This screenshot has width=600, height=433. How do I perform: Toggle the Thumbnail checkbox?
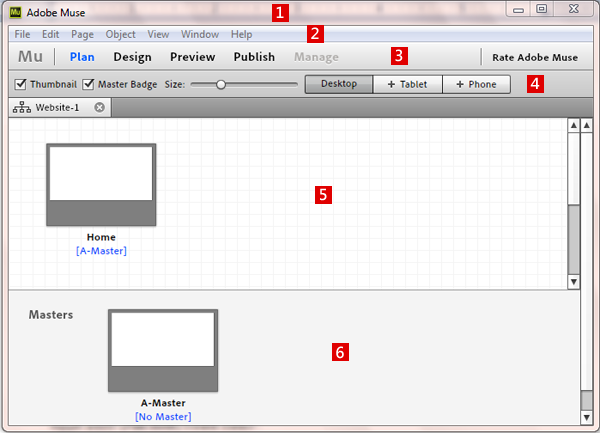tap(20, 84)
